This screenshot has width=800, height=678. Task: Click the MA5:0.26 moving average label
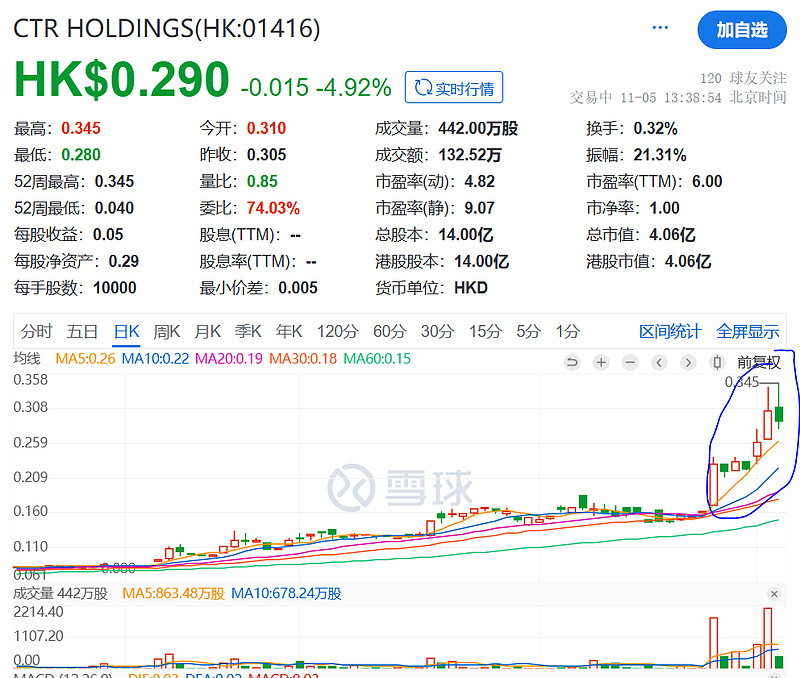tap(85, 359)
